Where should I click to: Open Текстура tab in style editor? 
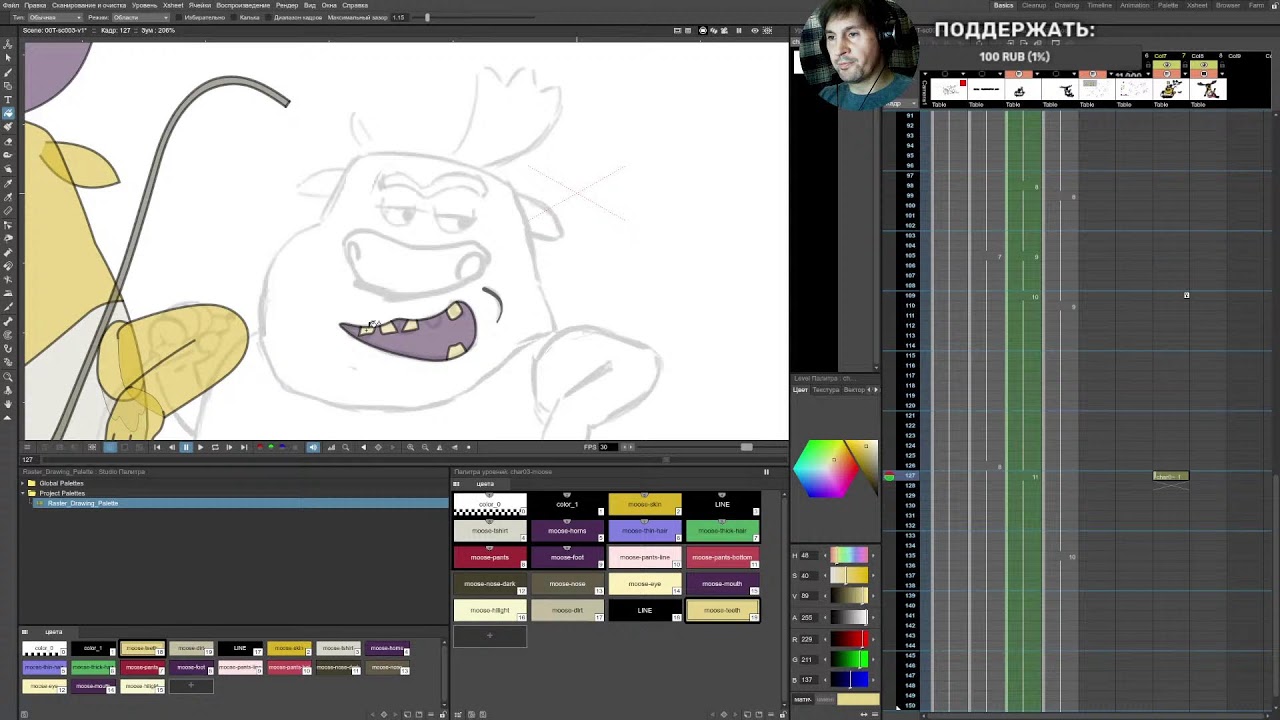pyautogui.click(x=826, y=390)
